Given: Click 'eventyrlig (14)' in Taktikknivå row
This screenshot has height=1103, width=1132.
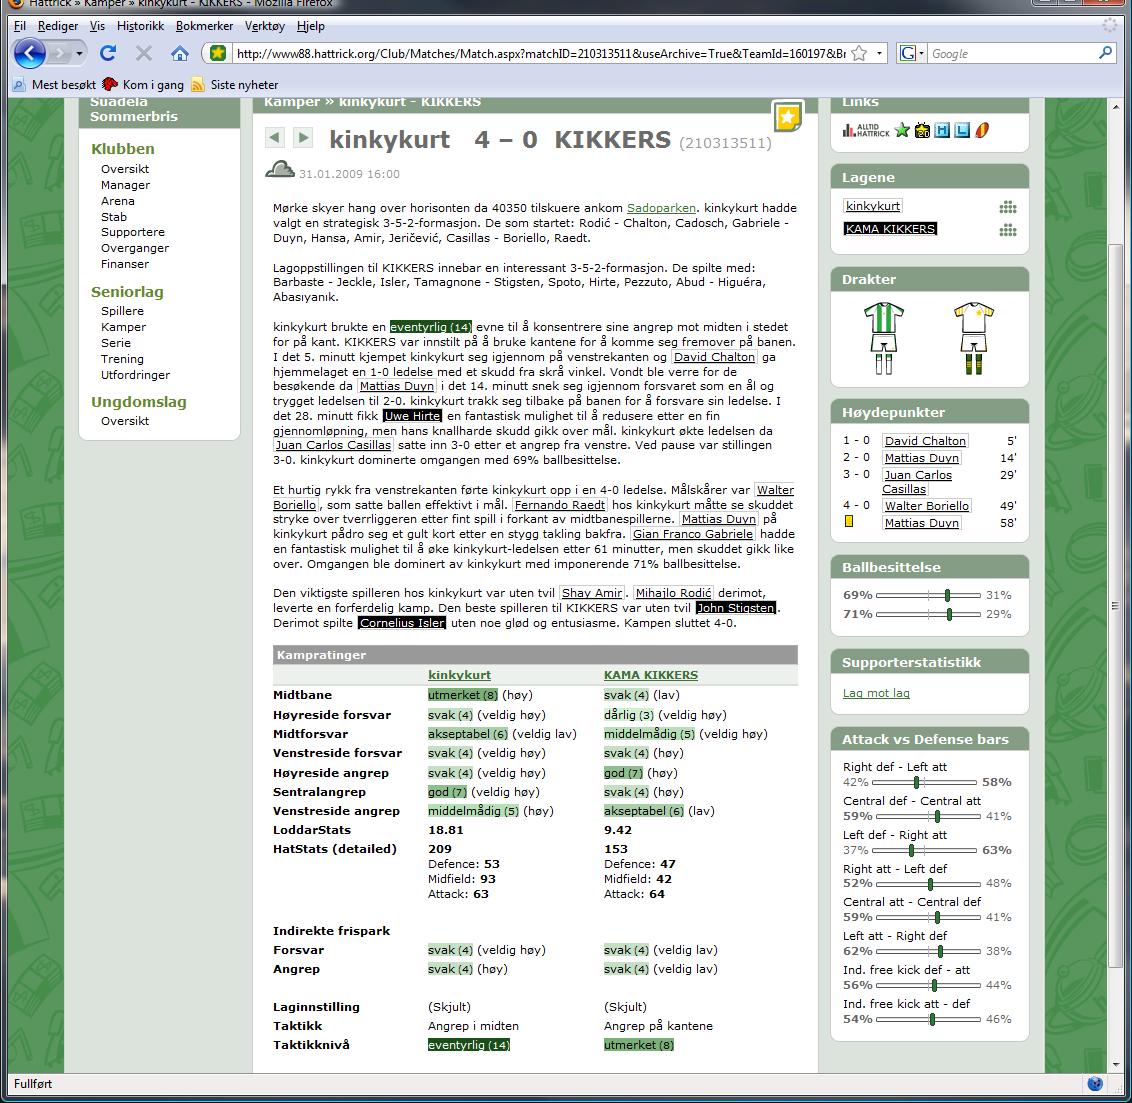Looking at the screenshot, I should (x=469, y=1045).
